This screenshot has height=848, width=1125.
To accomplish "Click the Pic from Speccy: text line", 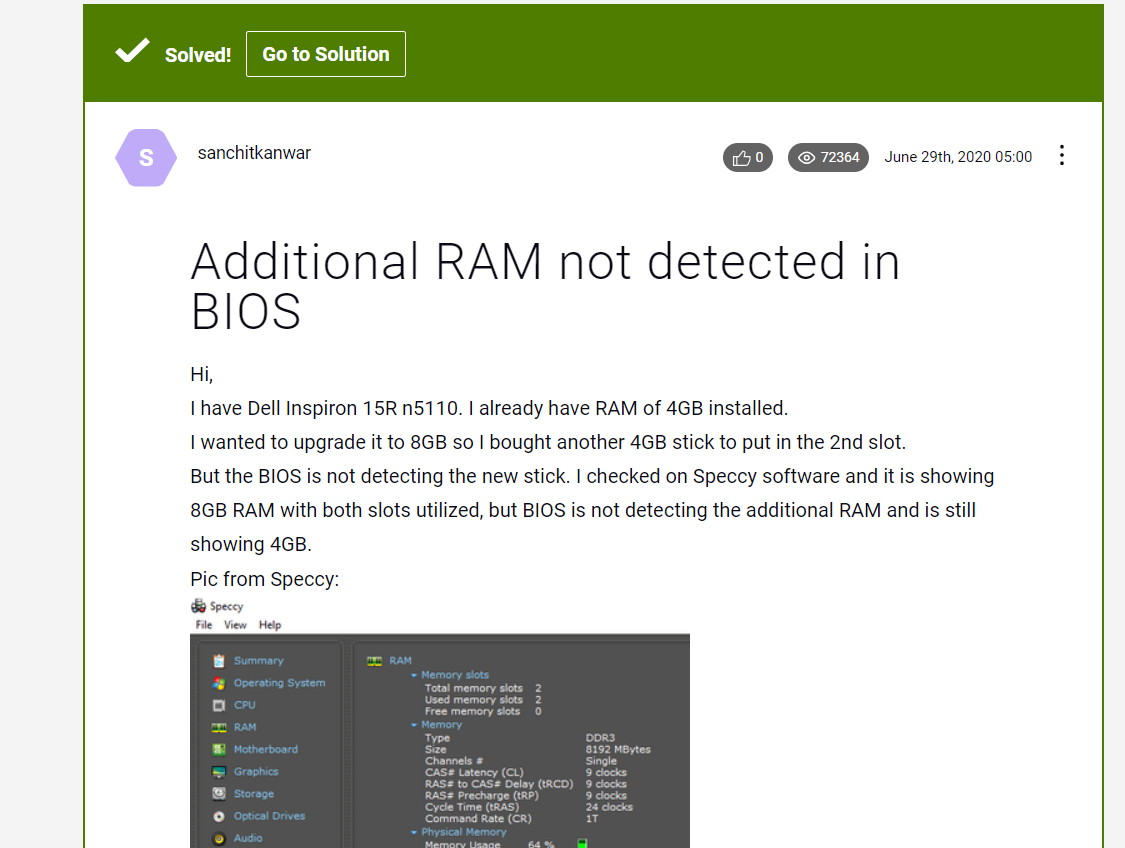I will click(x=264, y=579).
